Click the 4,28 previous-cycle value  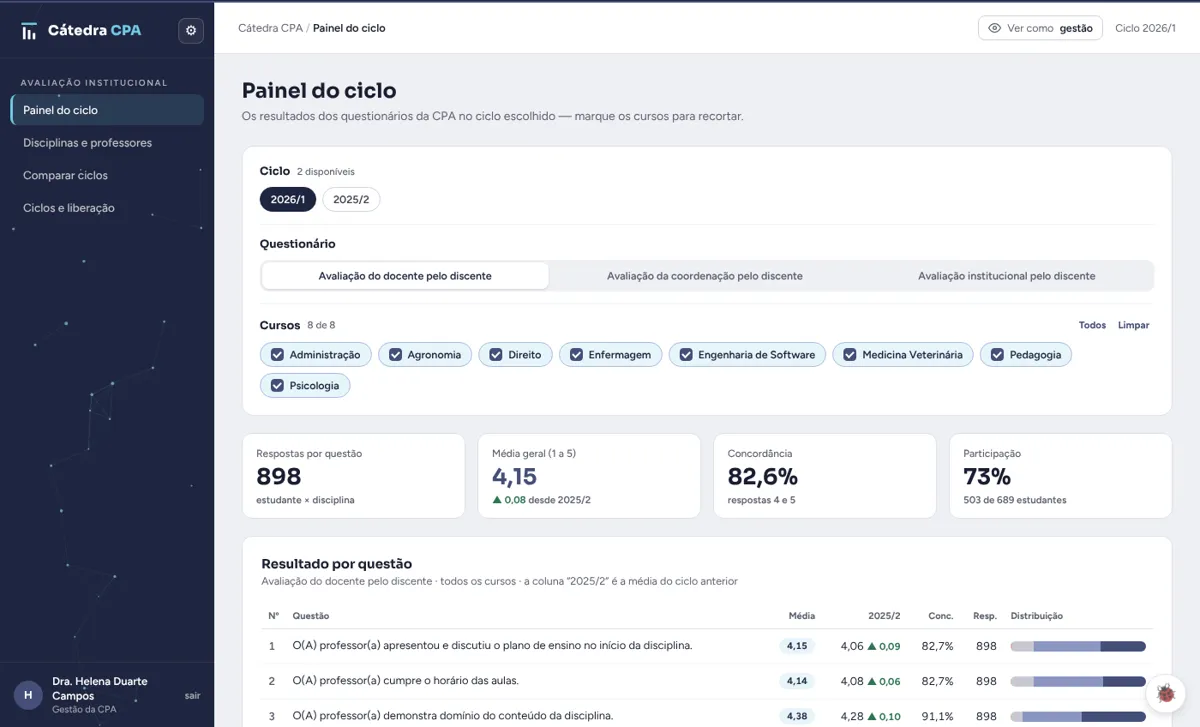[x=852, y=716]
